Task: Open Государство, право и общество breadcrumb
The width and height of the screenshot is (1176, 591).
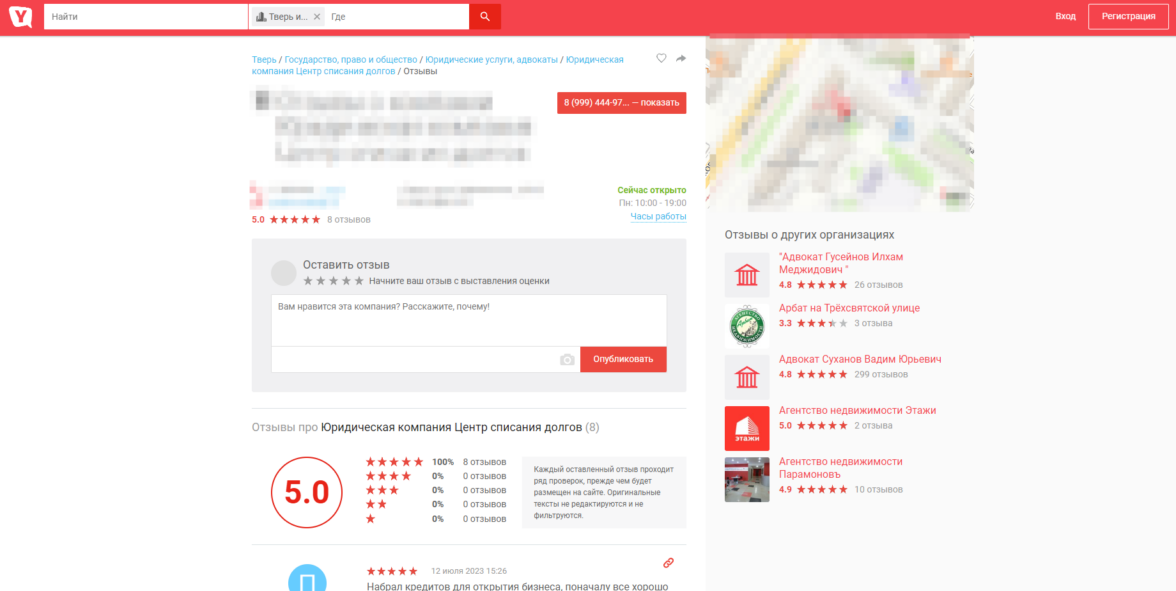Action: coord(350,59)
